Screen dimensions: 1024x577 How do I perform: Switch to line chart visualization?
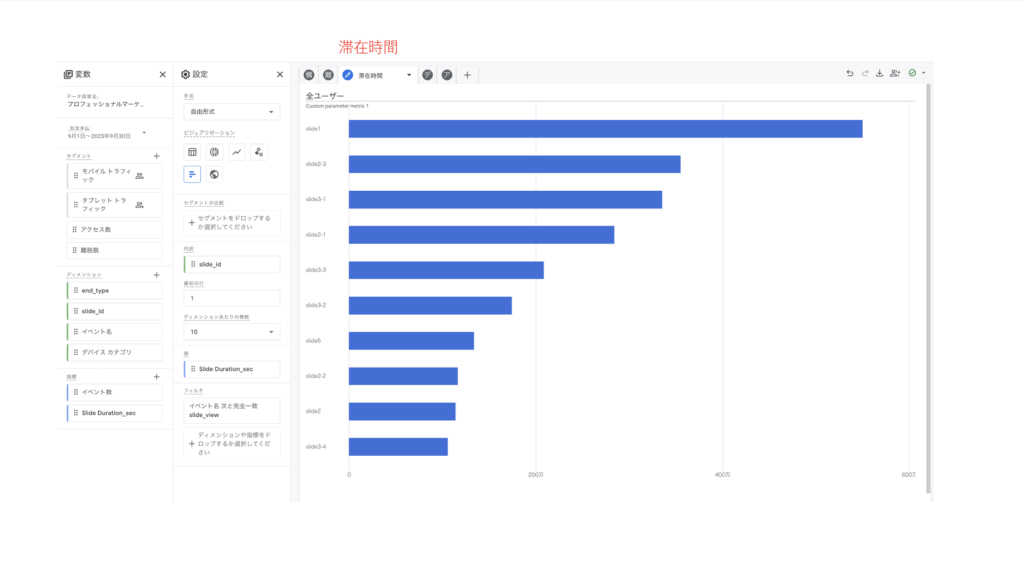point(237,152)
